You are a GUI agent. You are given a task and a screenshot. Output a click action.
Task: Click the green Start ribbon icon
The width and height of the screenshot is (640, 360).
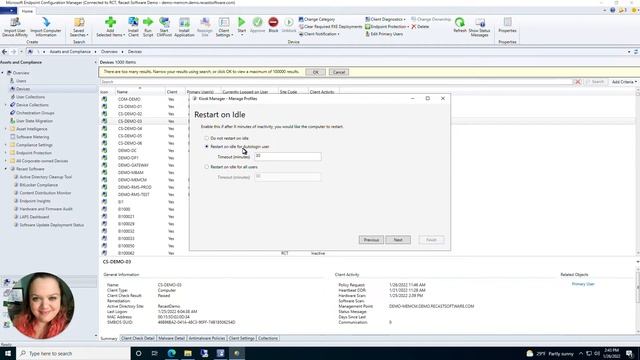click(x=242, y=22)
